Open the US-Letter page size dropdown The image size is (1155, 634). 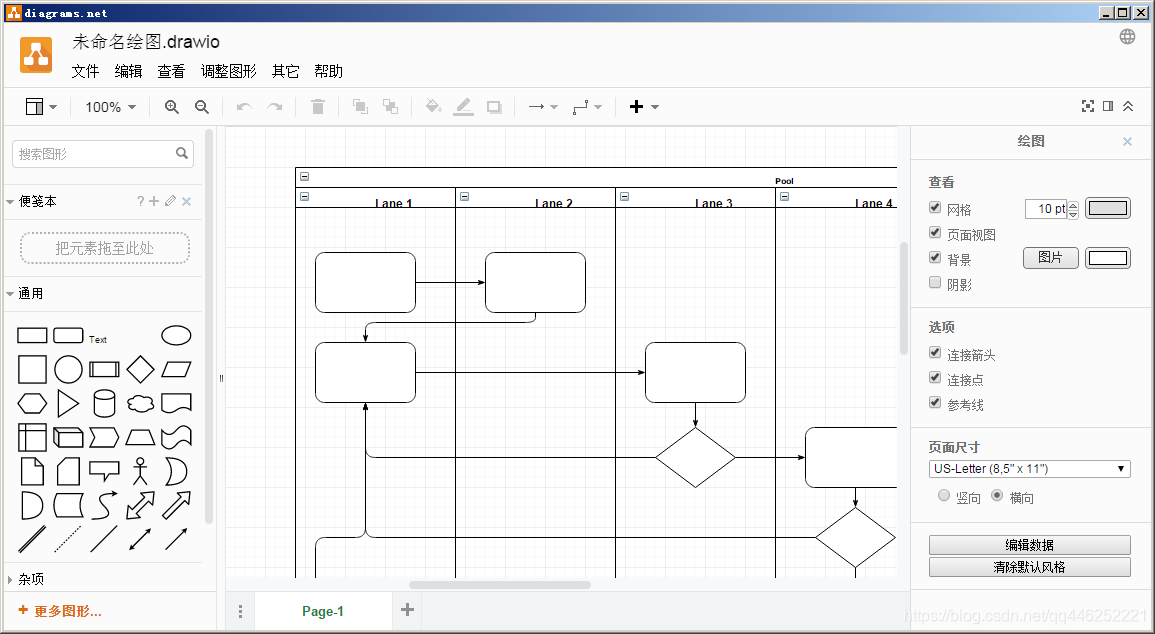point(1029,469)
